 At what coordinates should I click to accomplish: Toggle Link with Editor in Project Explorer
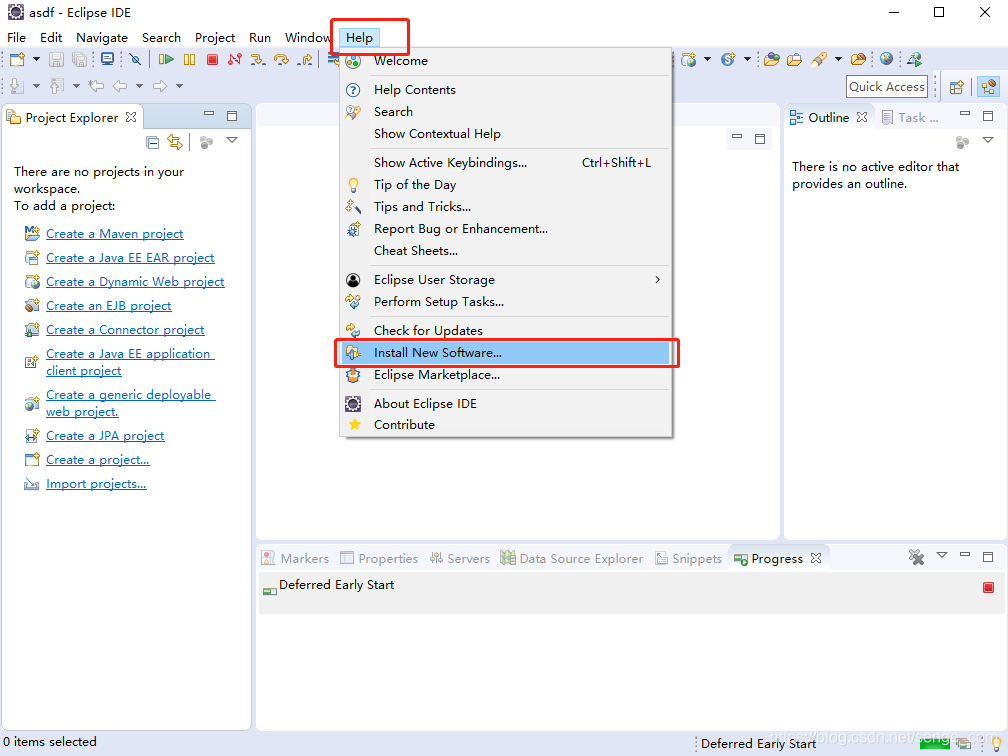point(175,141)
